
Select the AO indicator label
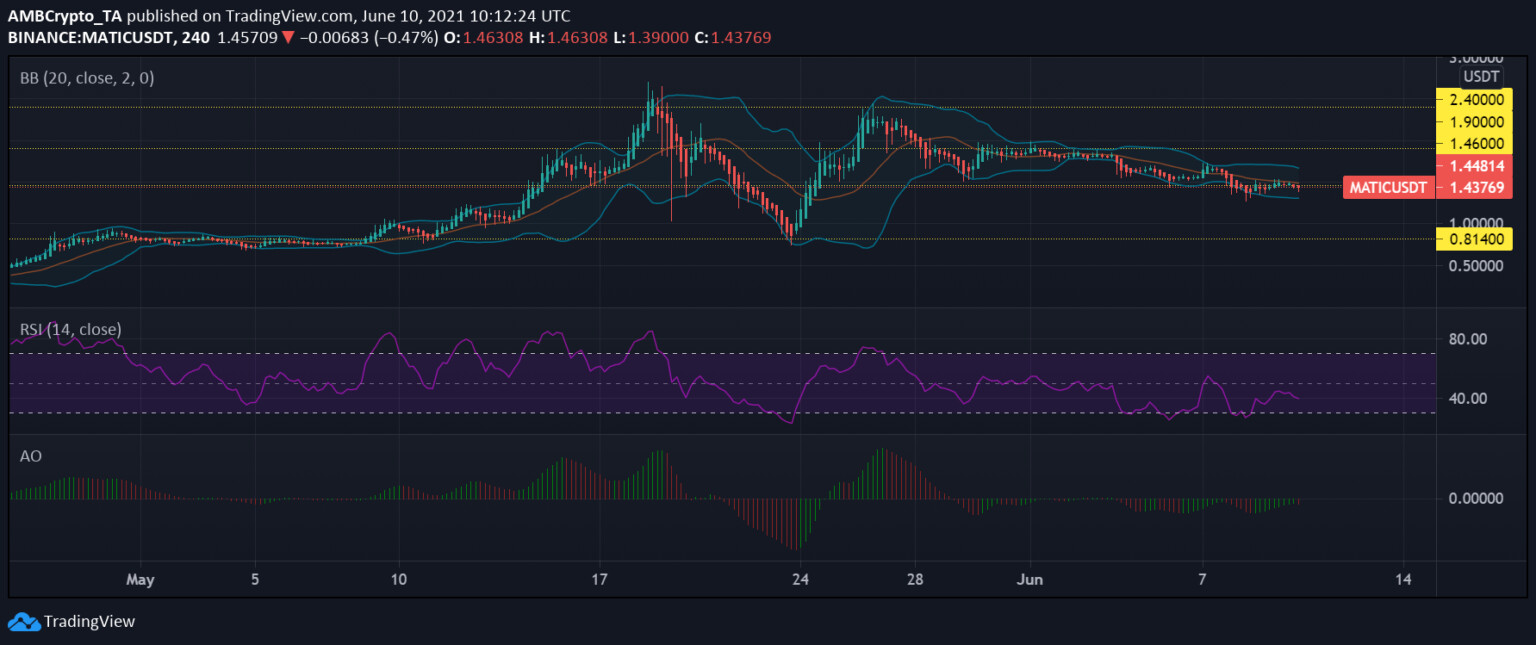(31, 455)
